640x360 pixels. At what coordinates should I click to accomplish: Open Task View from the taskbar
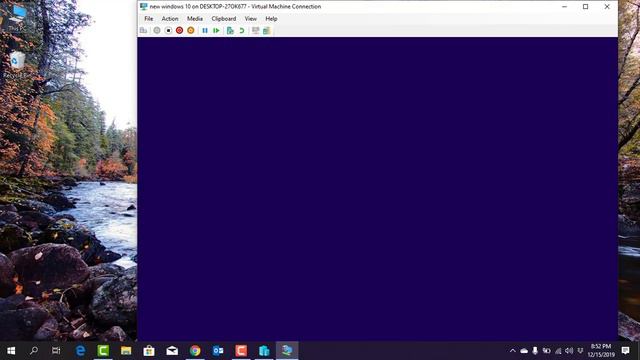(x=56, y=351)
